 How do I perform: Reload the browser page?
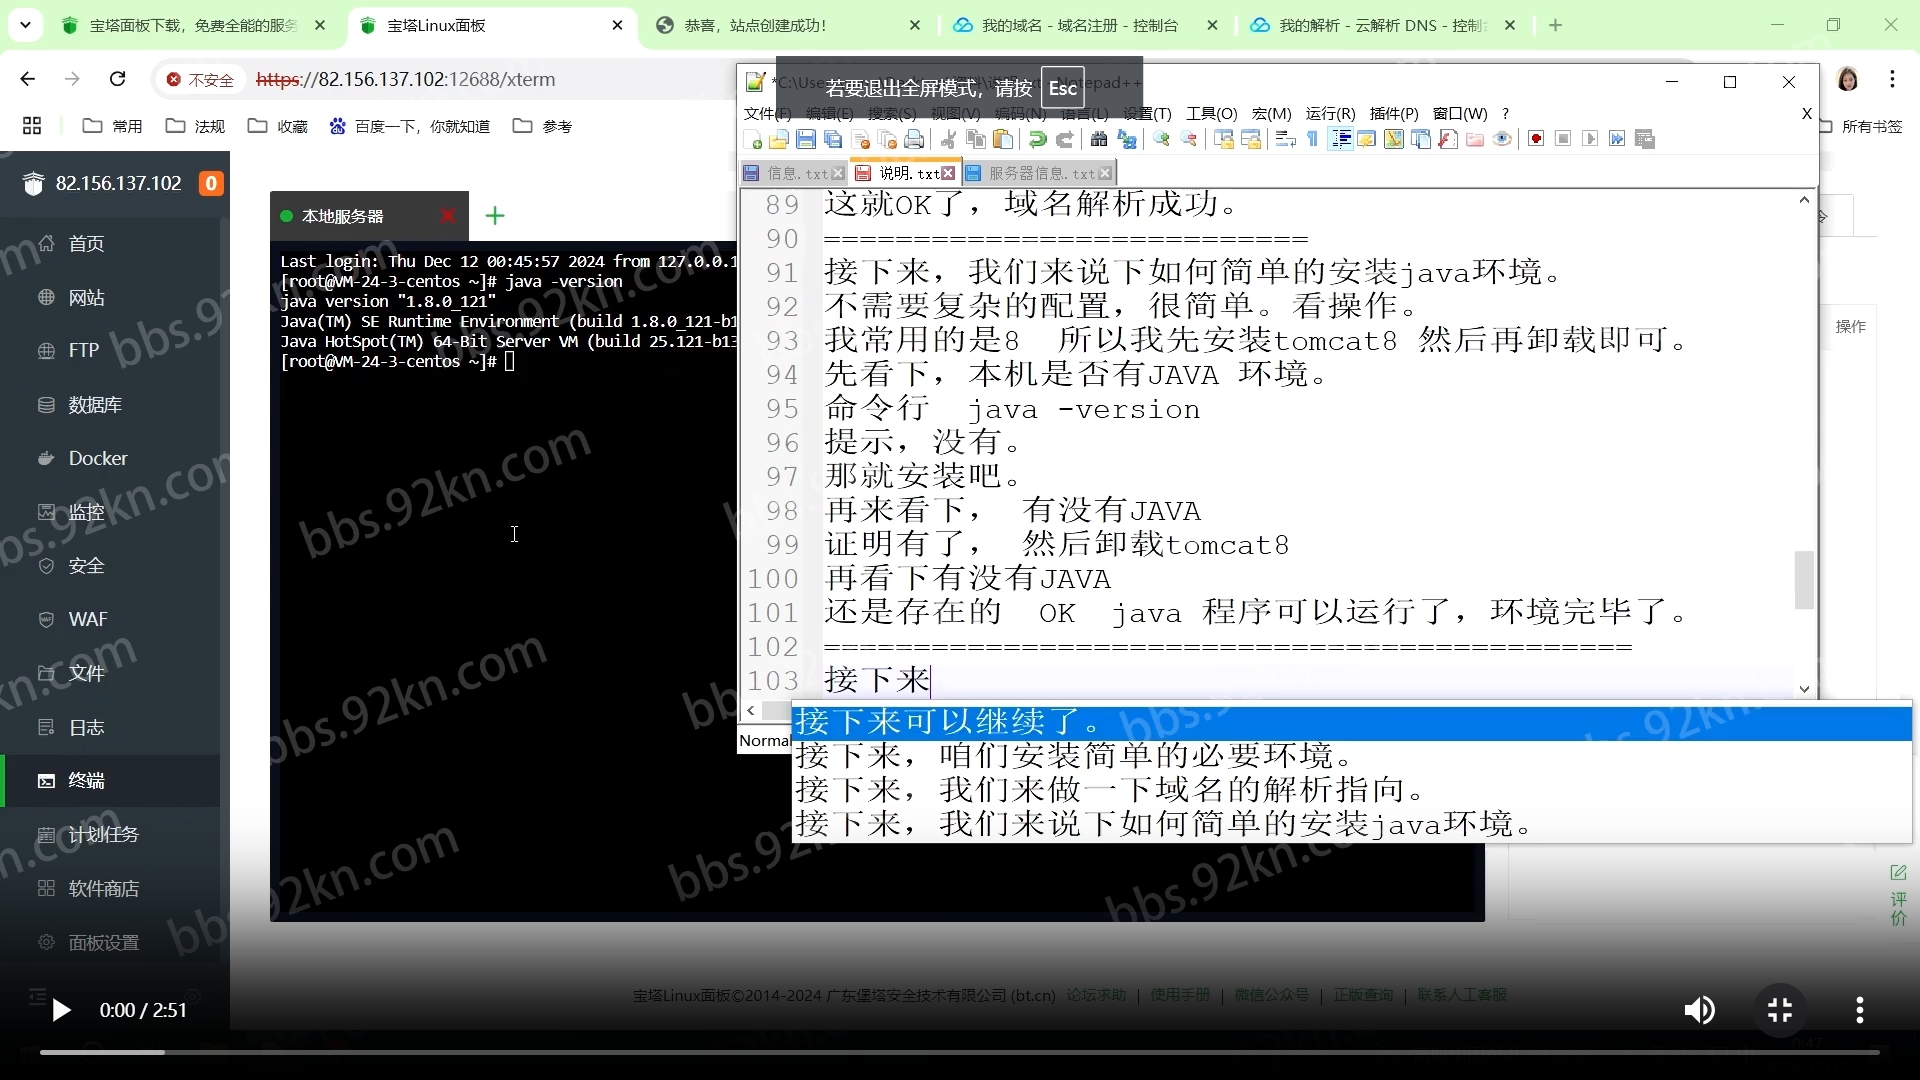tap(118, 79)
